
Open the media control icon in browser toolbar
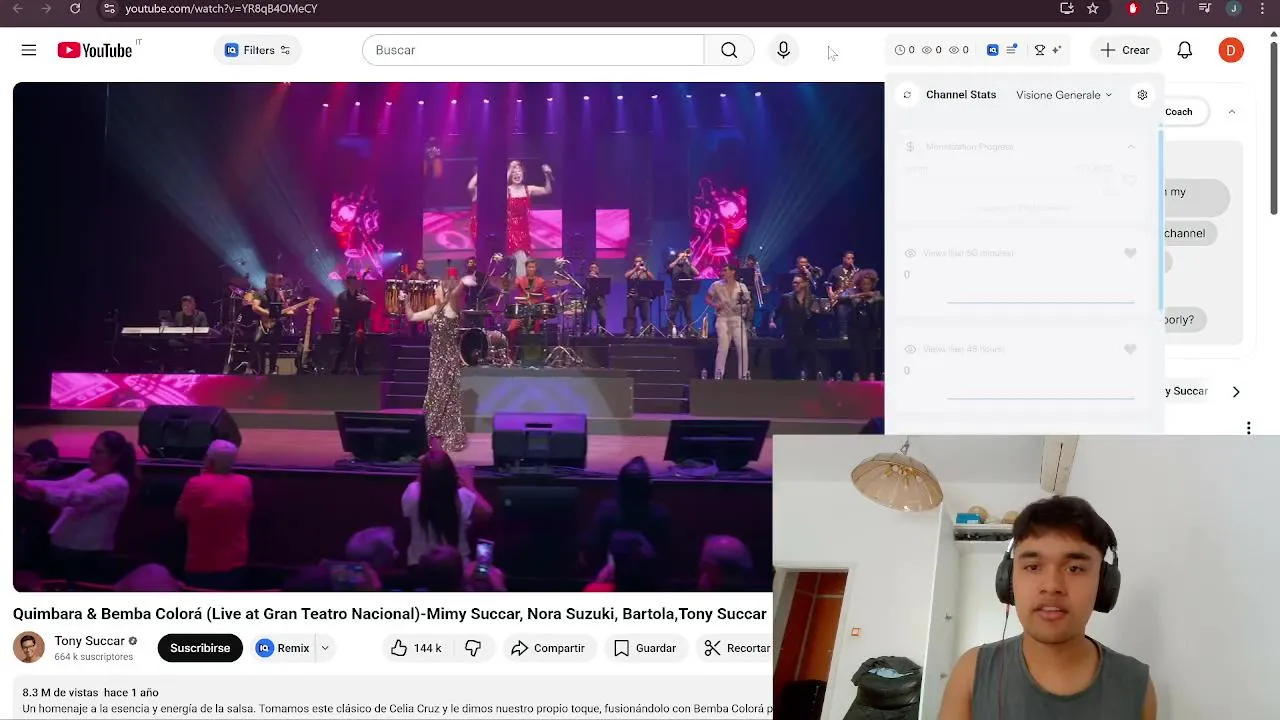(1203, 8)
